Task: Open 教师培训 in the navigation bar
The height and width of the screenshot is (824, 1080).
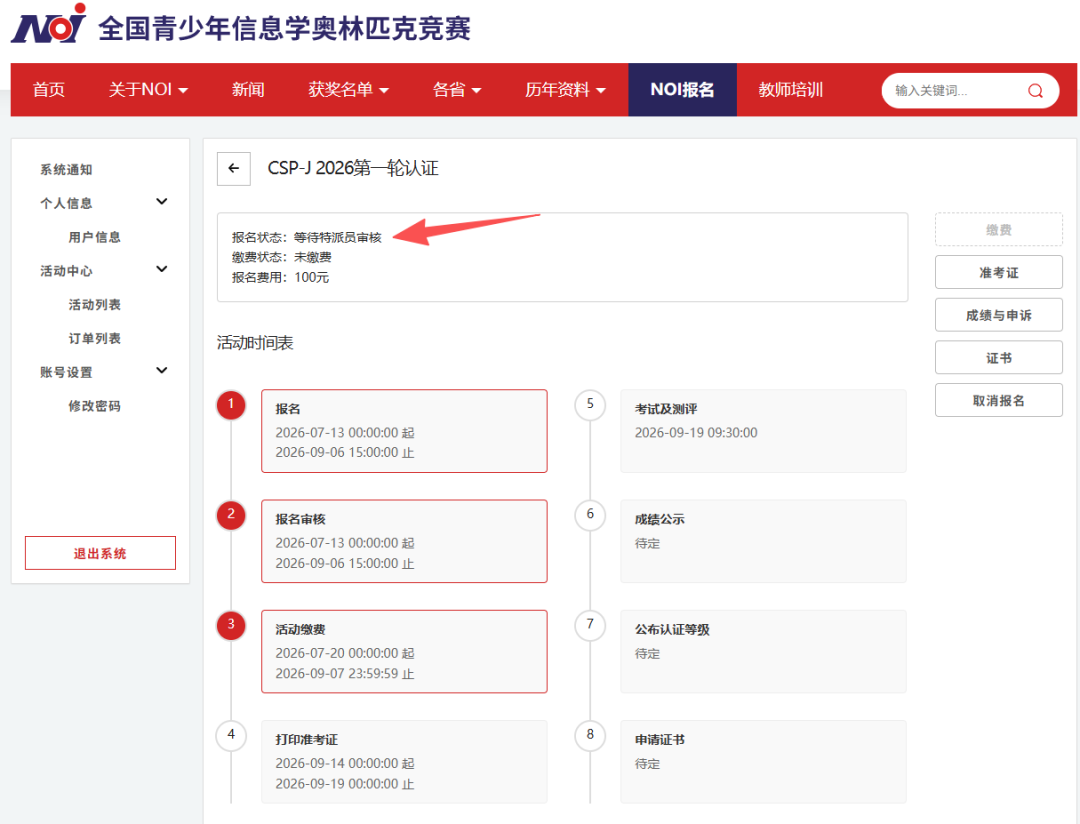Action: (x=791, y=90)
